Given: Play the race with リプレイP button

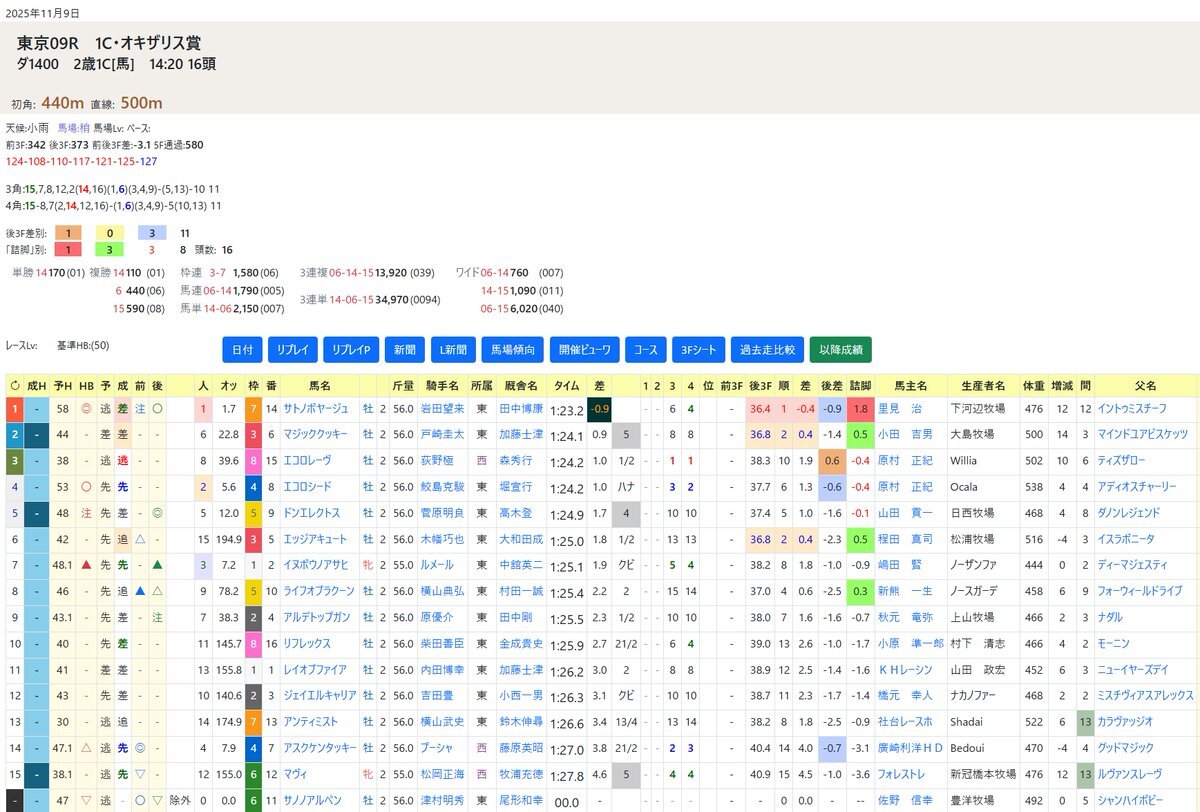Looking at the screenshot, I should point(351,350).
